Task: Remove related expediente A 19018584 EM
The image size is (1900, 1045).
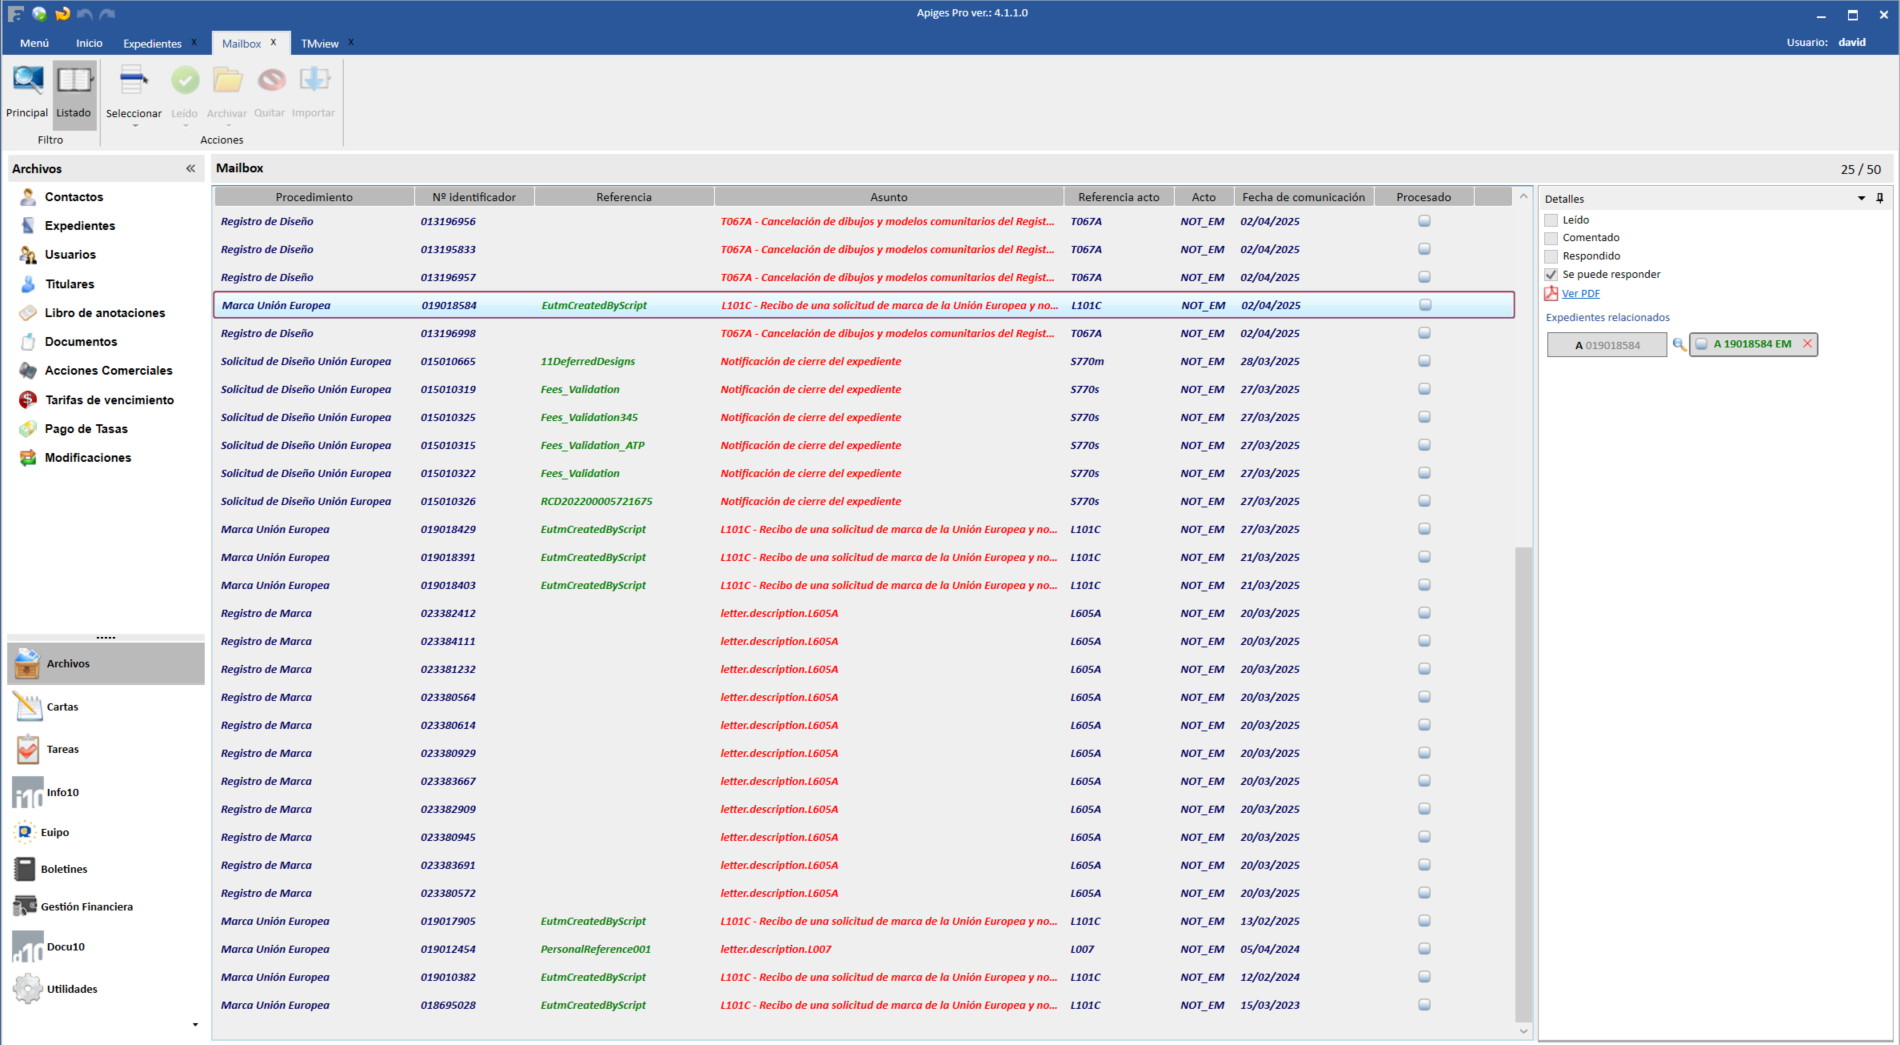Action: [x=1807, y=344]
